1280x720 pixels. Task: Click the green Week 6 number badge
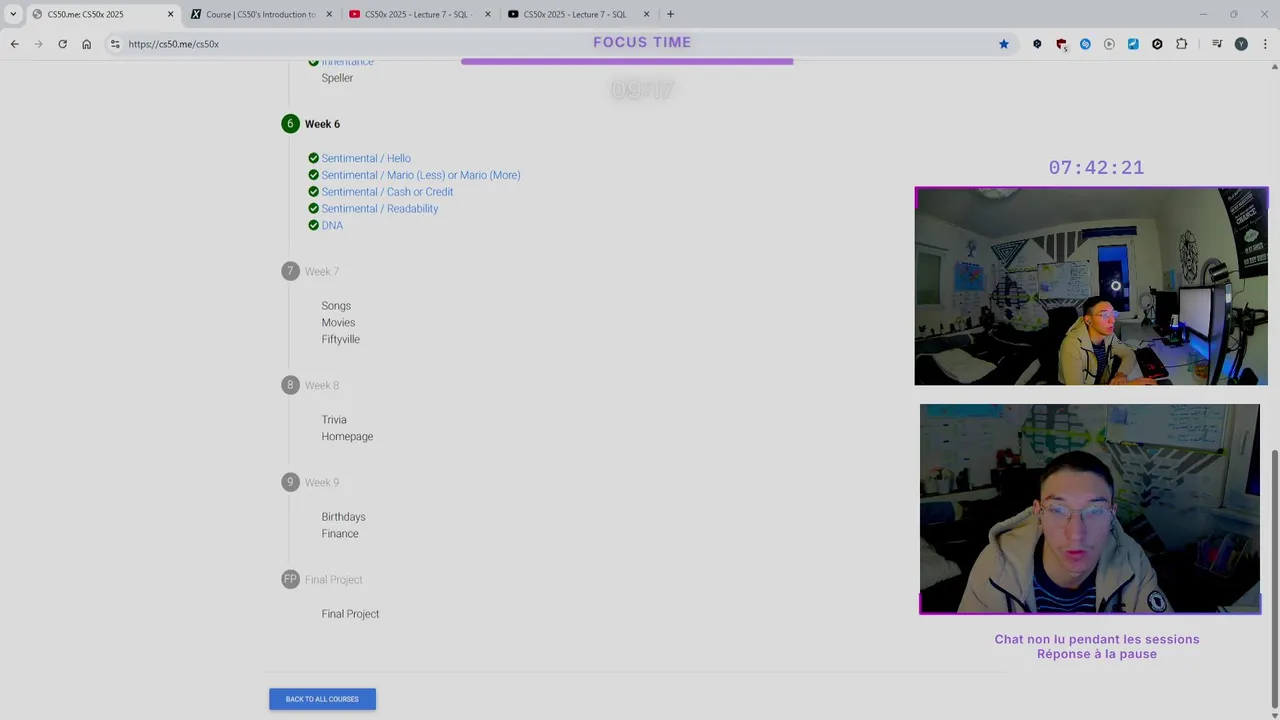[x=290, y=124]
